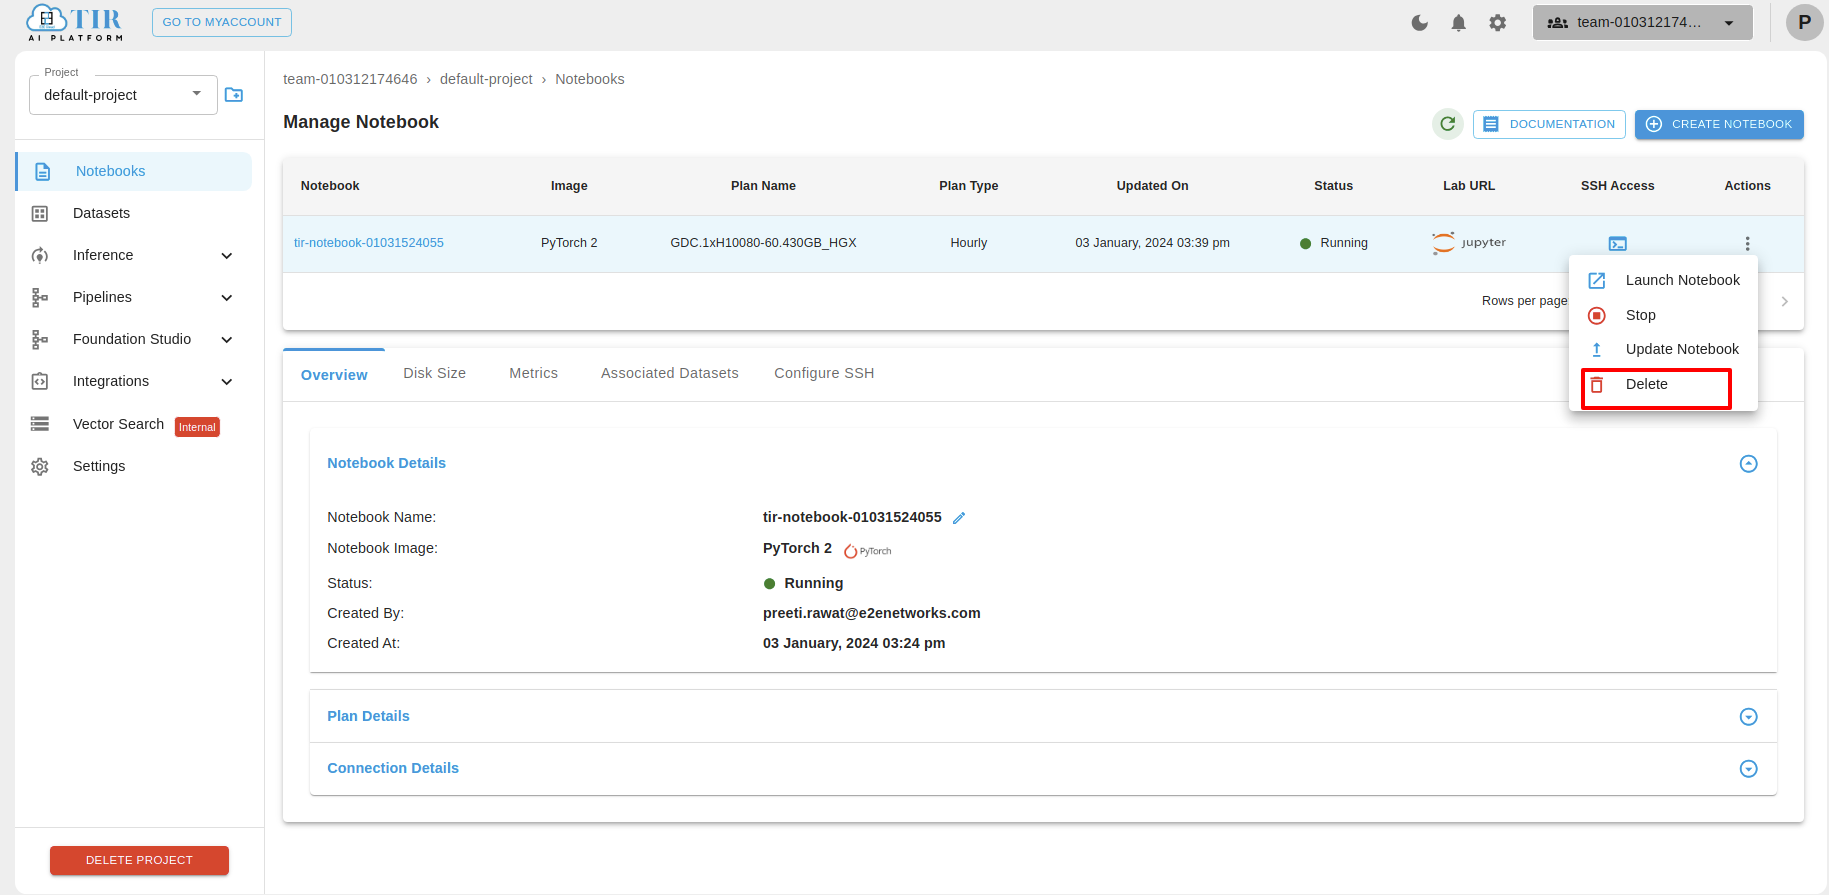Go to next page arrow in table
The height and width of the screenshot is (895, 1829).
tap(1785, 301)
